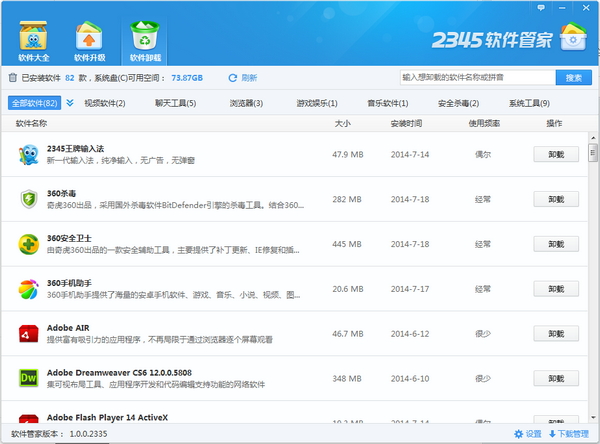Open the 软件大全 software library icon

[36, 36]
